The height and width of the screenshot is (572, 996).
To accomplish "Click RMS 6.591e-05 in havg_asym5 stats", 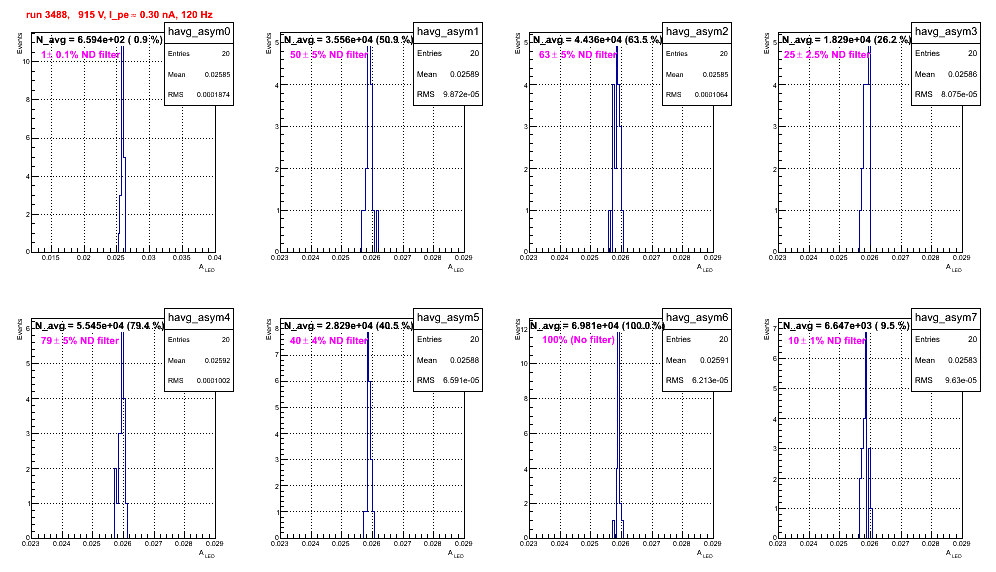I will pos(448,381).
